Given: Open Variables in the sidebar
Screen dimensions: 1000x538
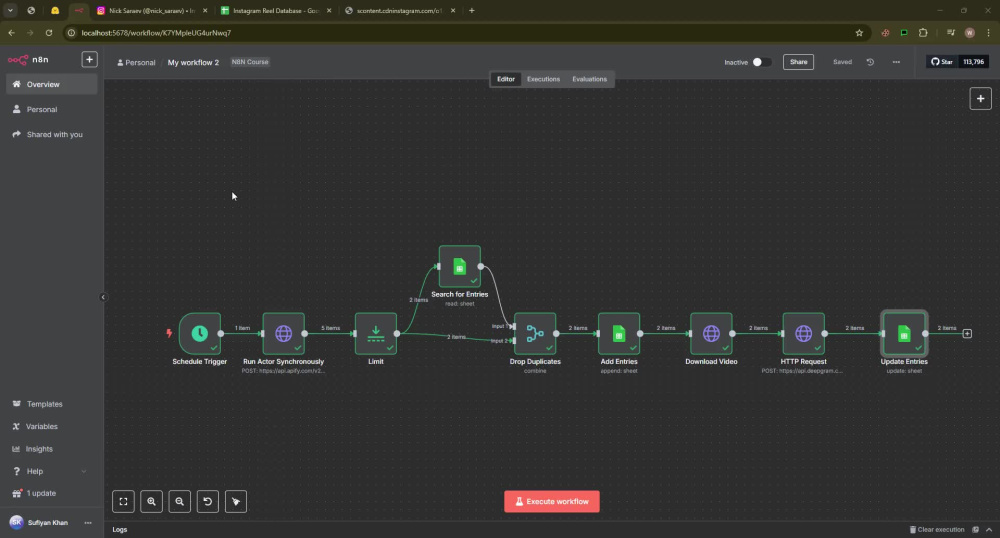Looking at the screenshot, I should tap(50, 426).
